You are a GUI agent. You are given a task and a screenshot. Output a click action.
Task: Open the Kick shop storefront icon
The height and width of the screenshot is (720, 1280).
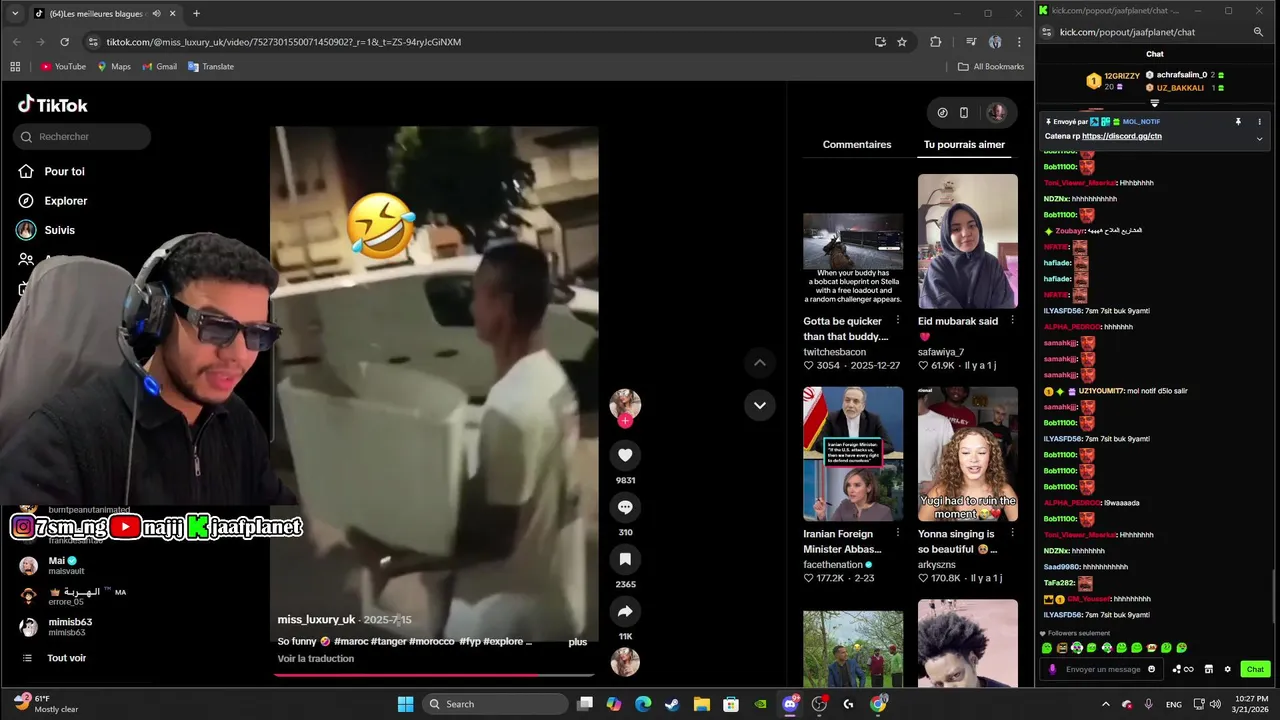click(x=1208, y=669)
